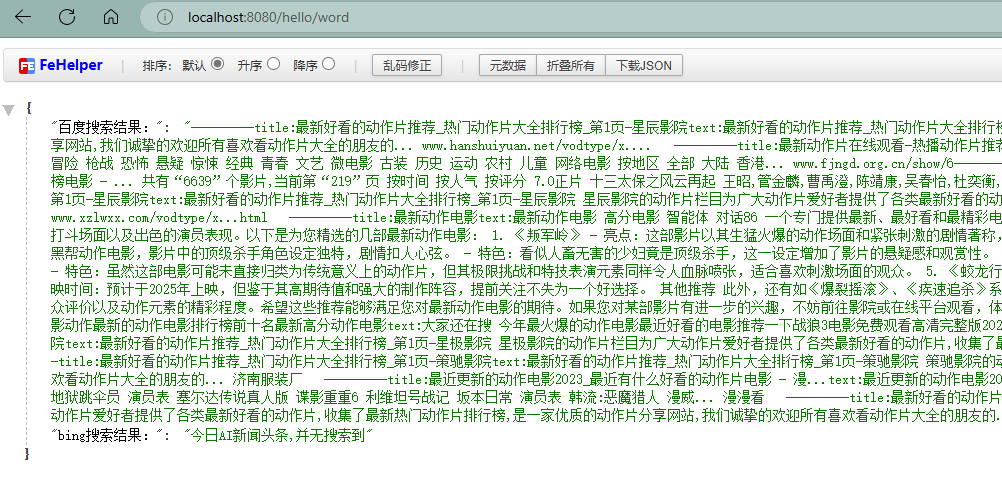Click the 乱码修正 button

point(407,65)
